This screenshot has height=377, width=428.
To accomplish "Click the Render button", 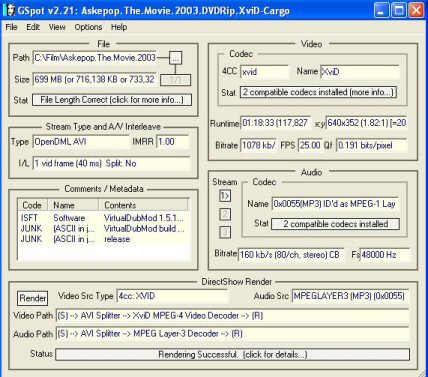I will click(x=32, y=298).
